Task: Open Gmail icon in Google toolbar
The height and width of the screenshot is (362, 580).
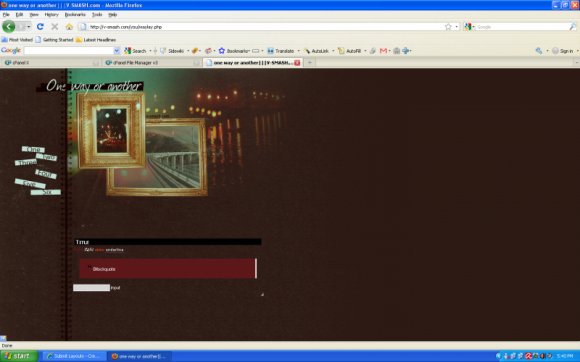Action: pos(383,51)
